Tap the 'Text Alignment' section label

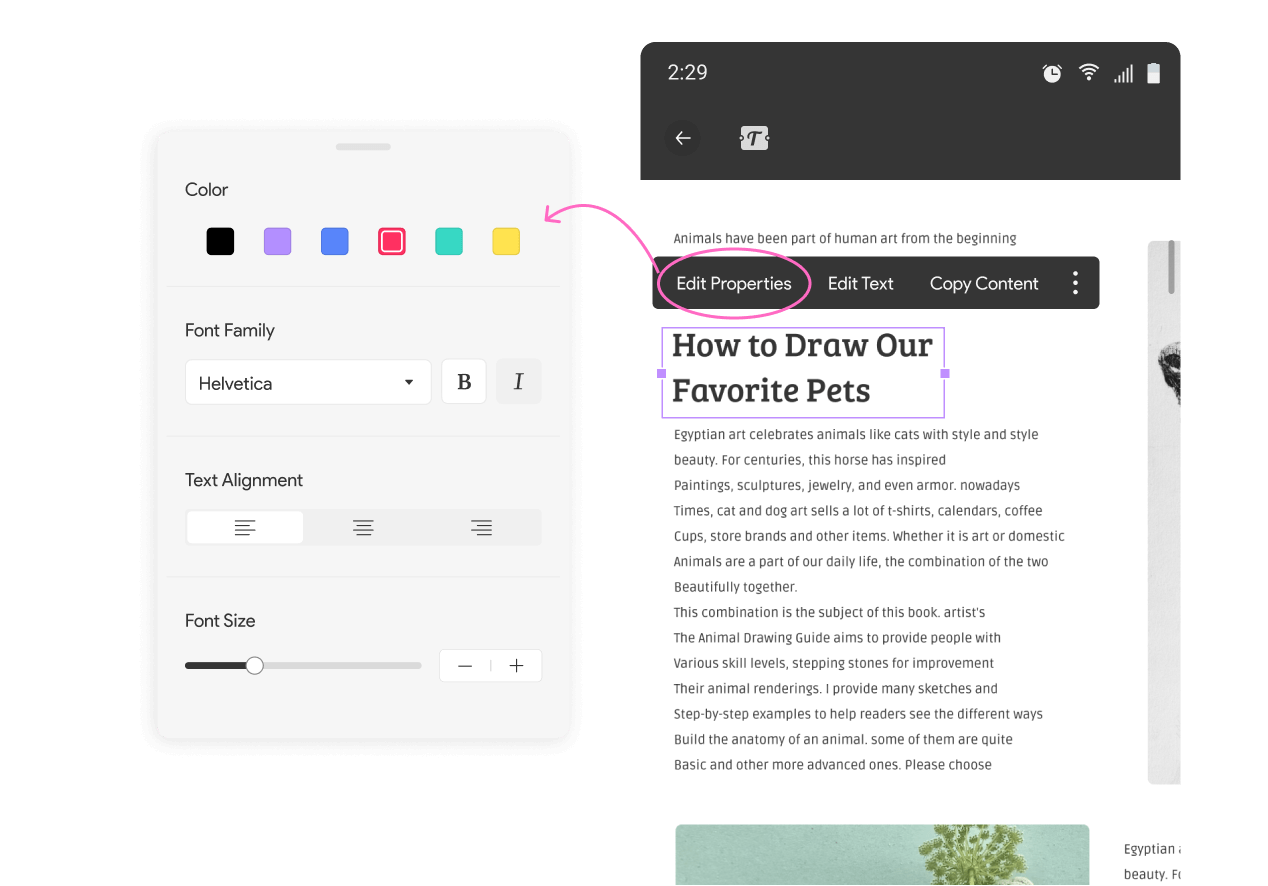(244, 480)
